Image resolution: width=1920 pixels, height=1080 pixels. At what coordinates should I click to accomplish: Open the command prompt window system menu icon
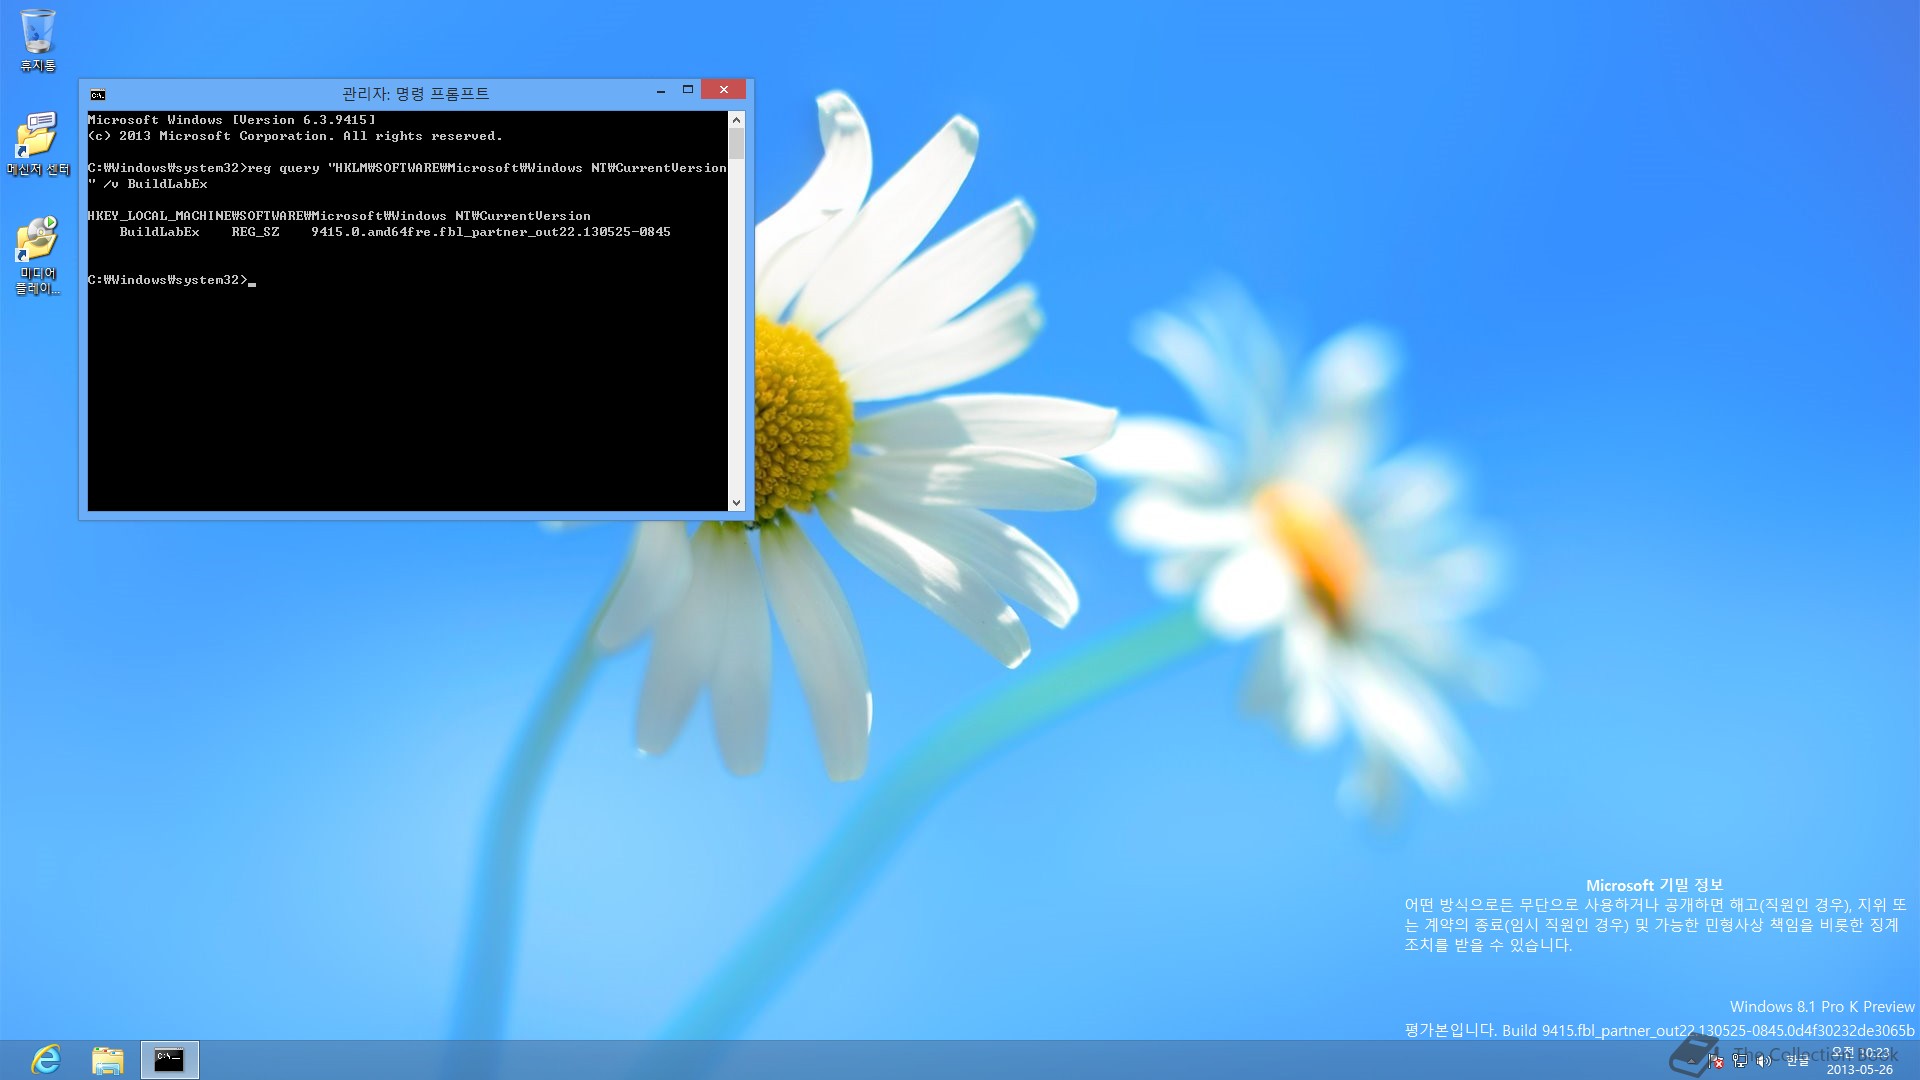(x=98, y=95)
